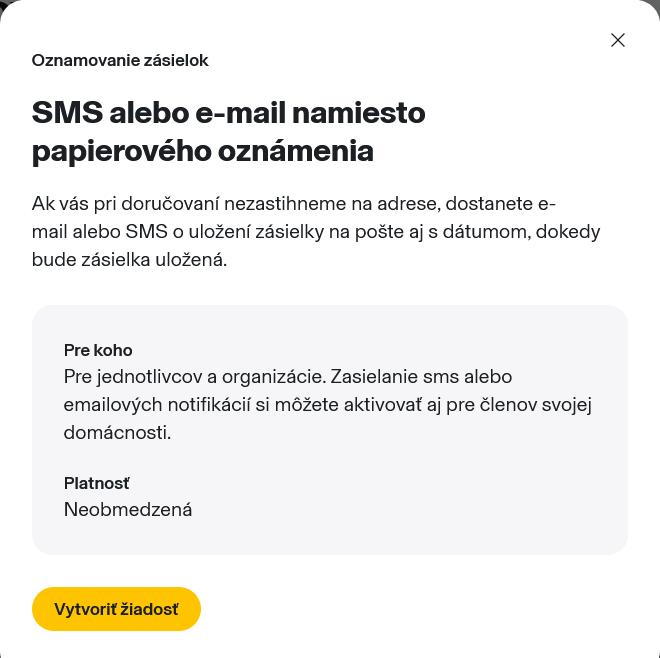Close the Oznamovanie zásielok dialog

click(618, 40)
